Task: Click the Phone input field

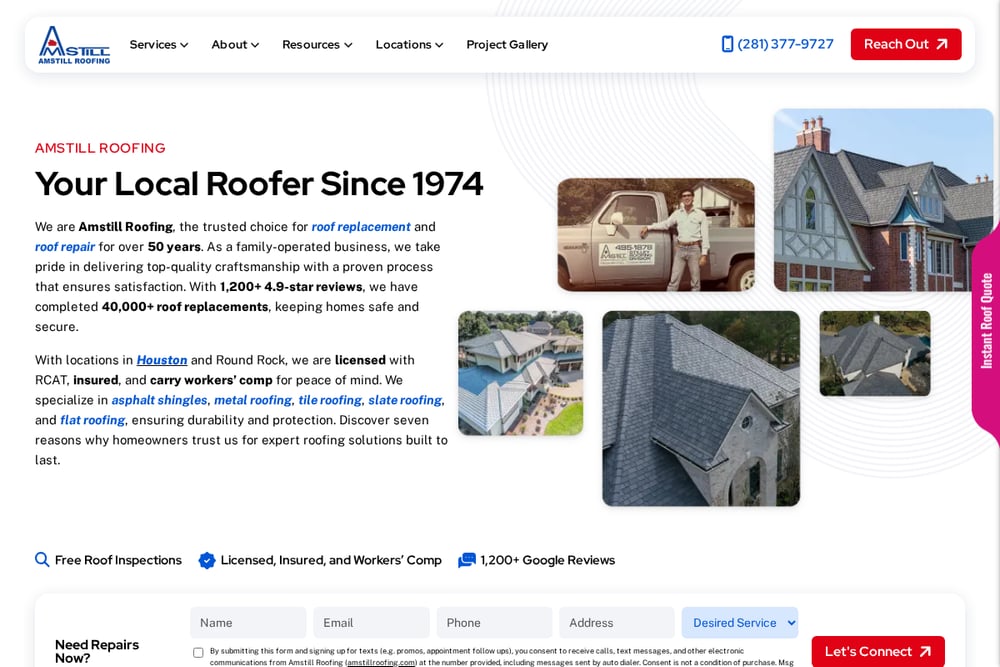Action: [x=494, y=622]
